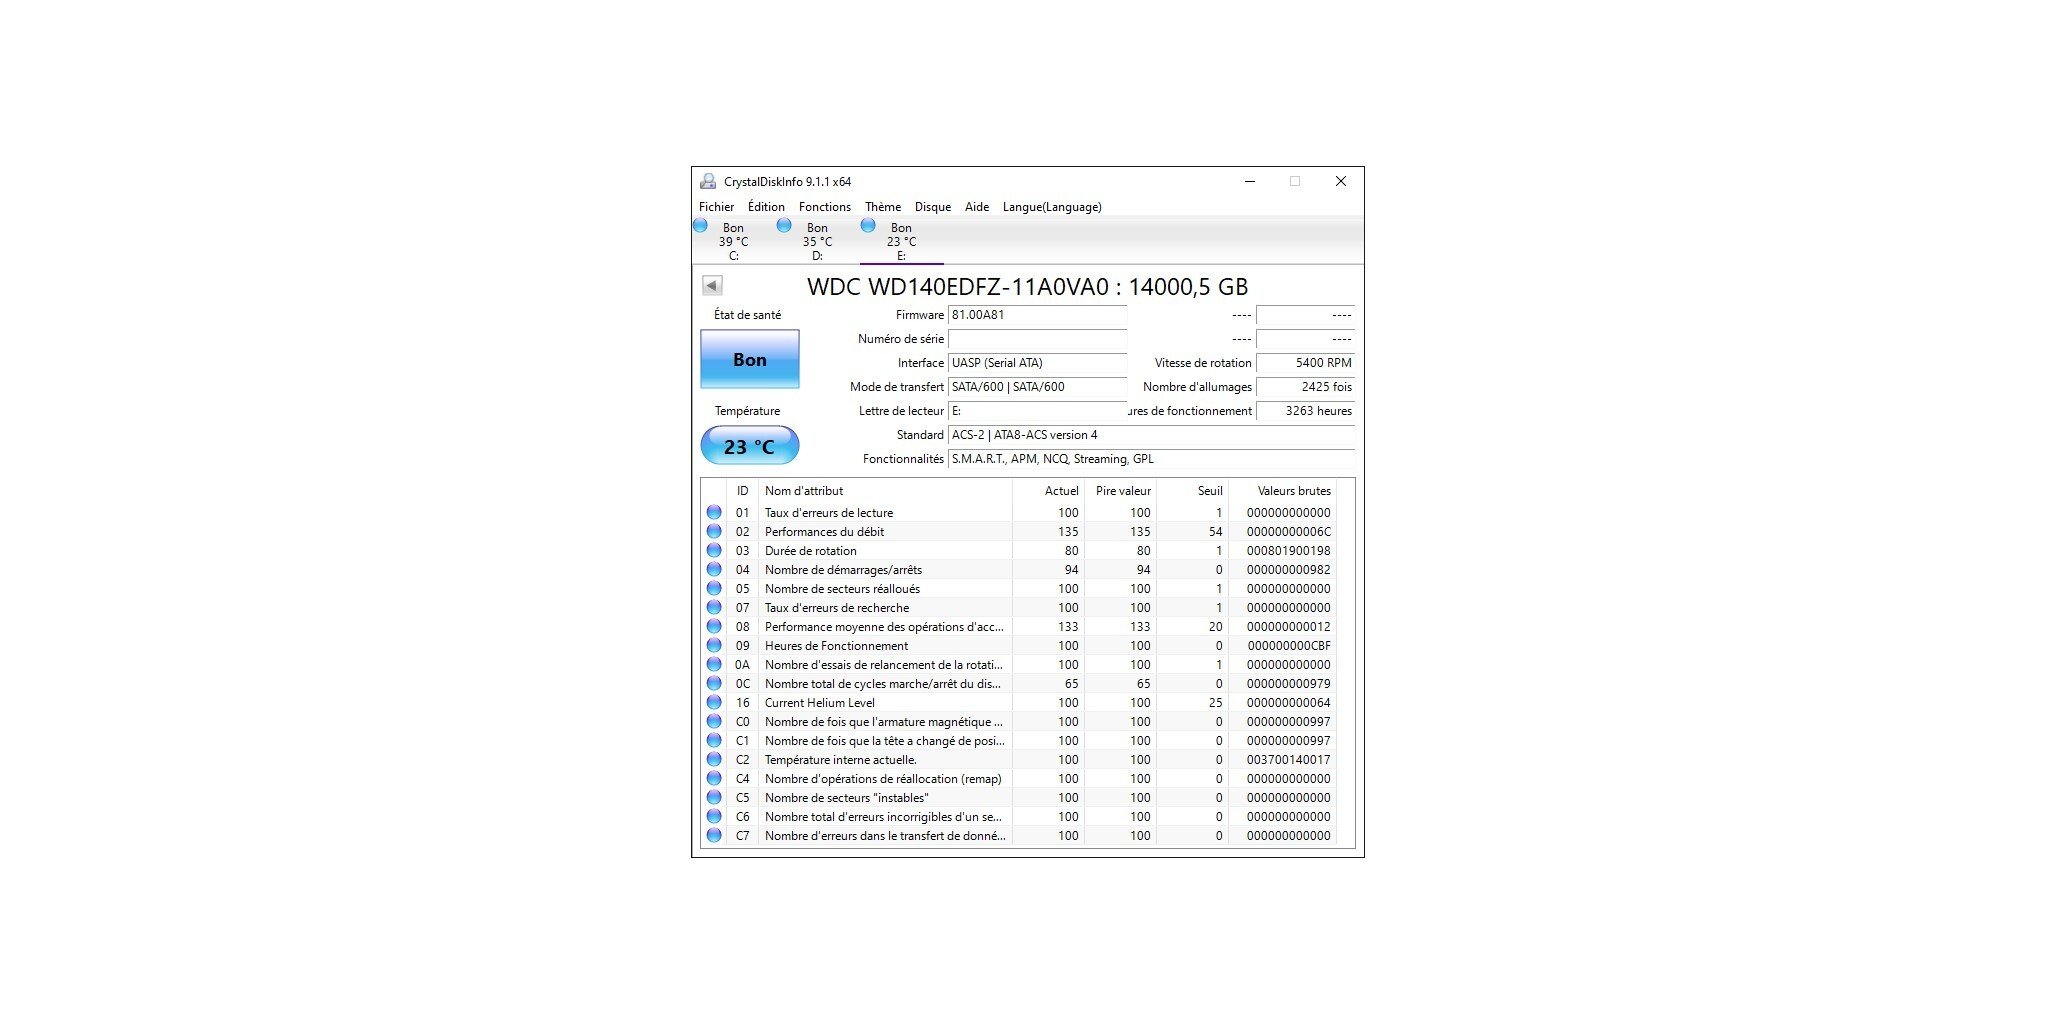Click the Lettre de lecteur field E:
Image resolution: width=2056 pixels, height=1024 pixels.
coord(1037,411)
